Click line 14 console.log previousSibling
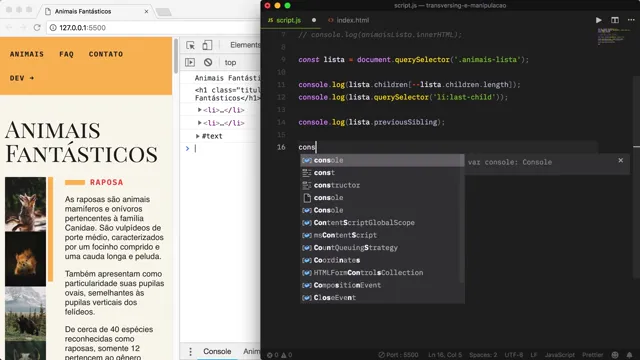Viewport: 640px width, 360px height. pyautogui.click(x=371, y=122)
